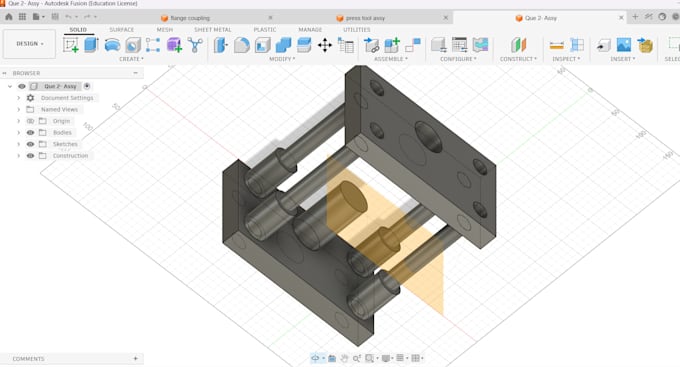Open the CONFIGURE panel dropdown
Image resolution: width=680 pixels, height=367 pixels.
(x=458, y=59)
